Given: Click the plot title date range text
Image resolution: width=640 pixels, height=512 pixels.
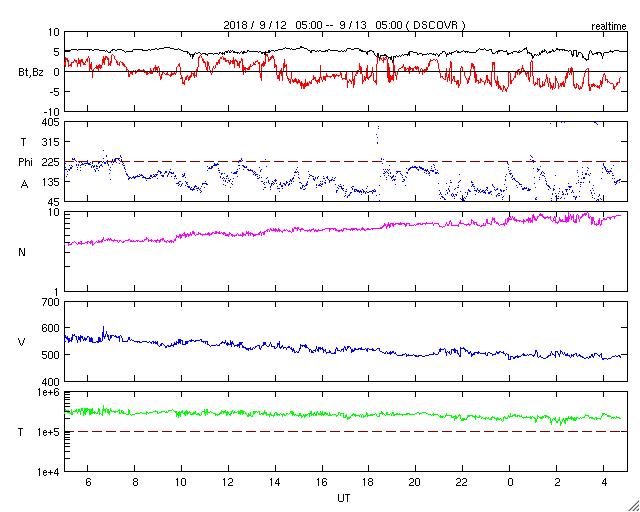Looking at the screenshot, I should pos(344,25).
